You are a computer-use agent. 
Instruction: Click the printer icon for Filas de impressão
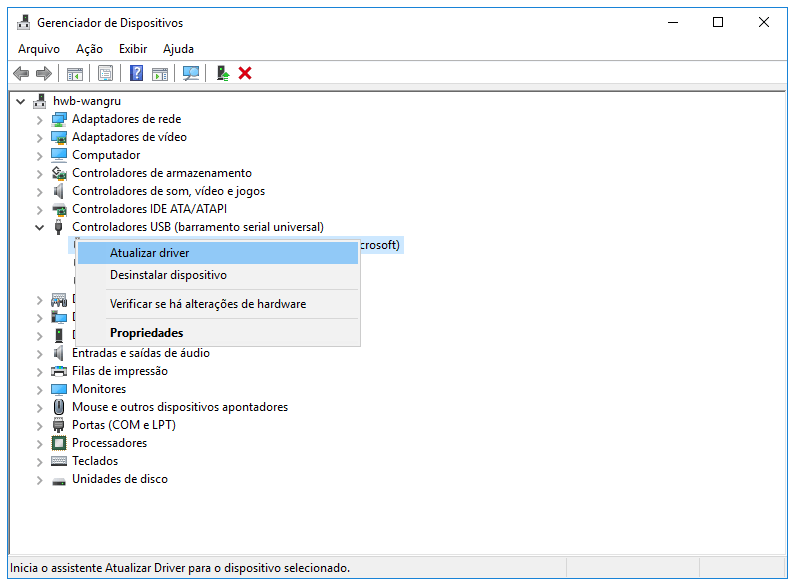(59, 371)
